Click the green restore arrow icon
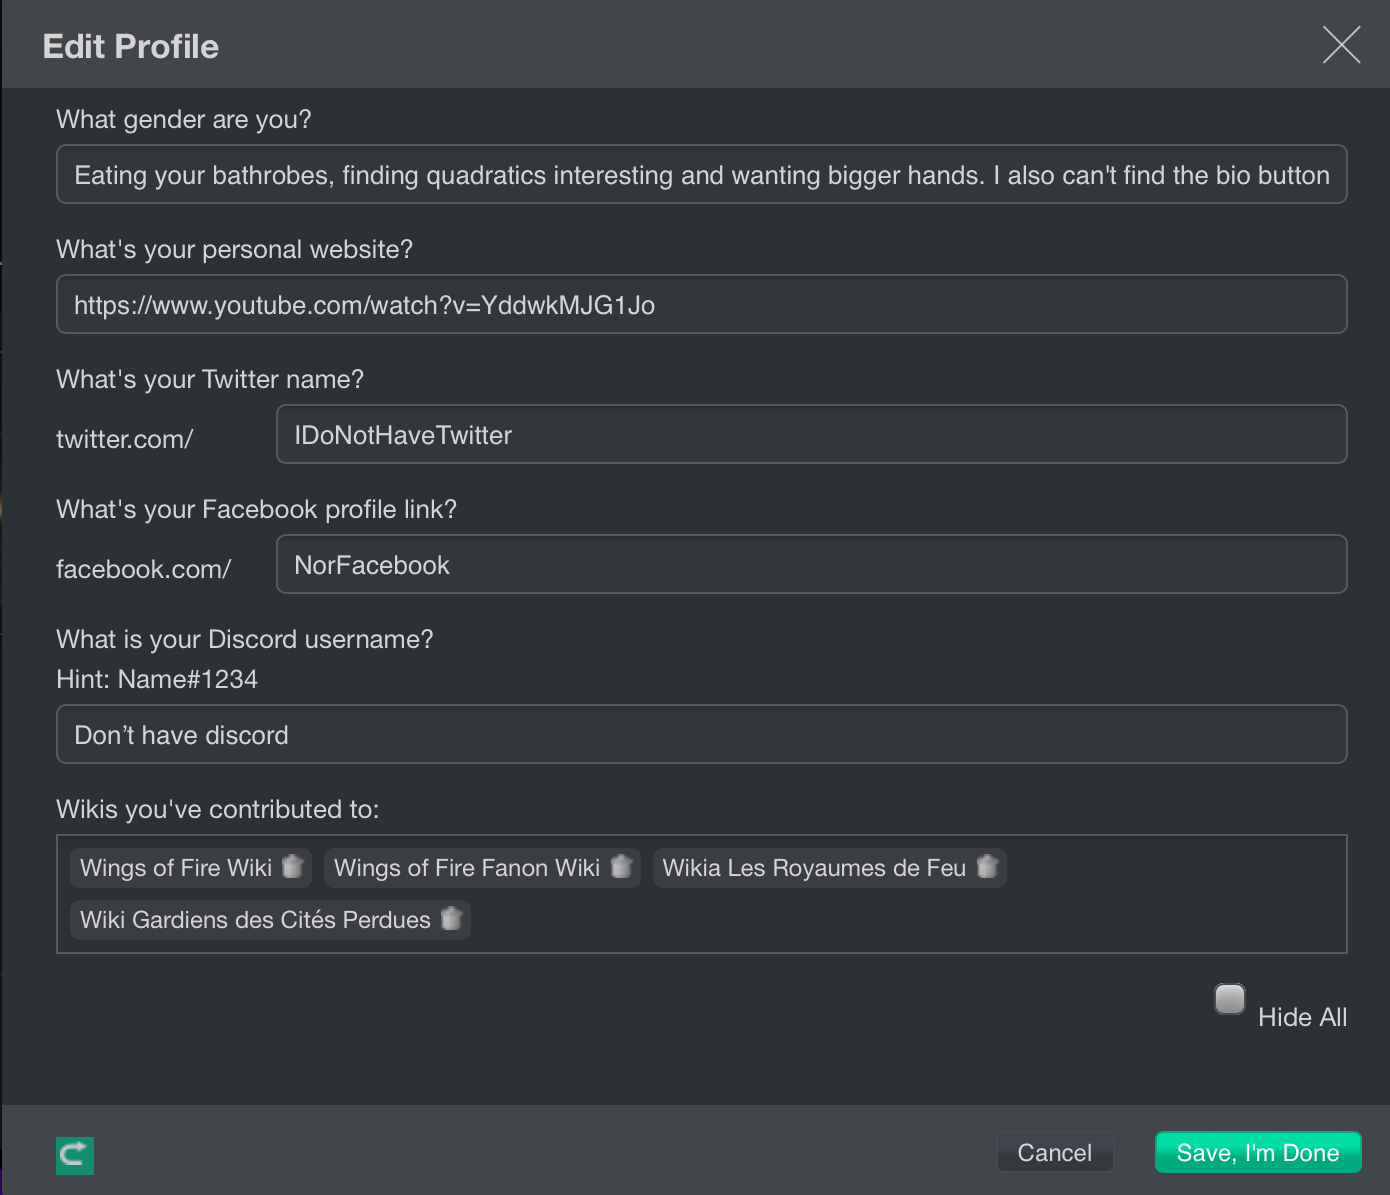This screenshot has height=1195, width=1390. [x=75, y=1155]
